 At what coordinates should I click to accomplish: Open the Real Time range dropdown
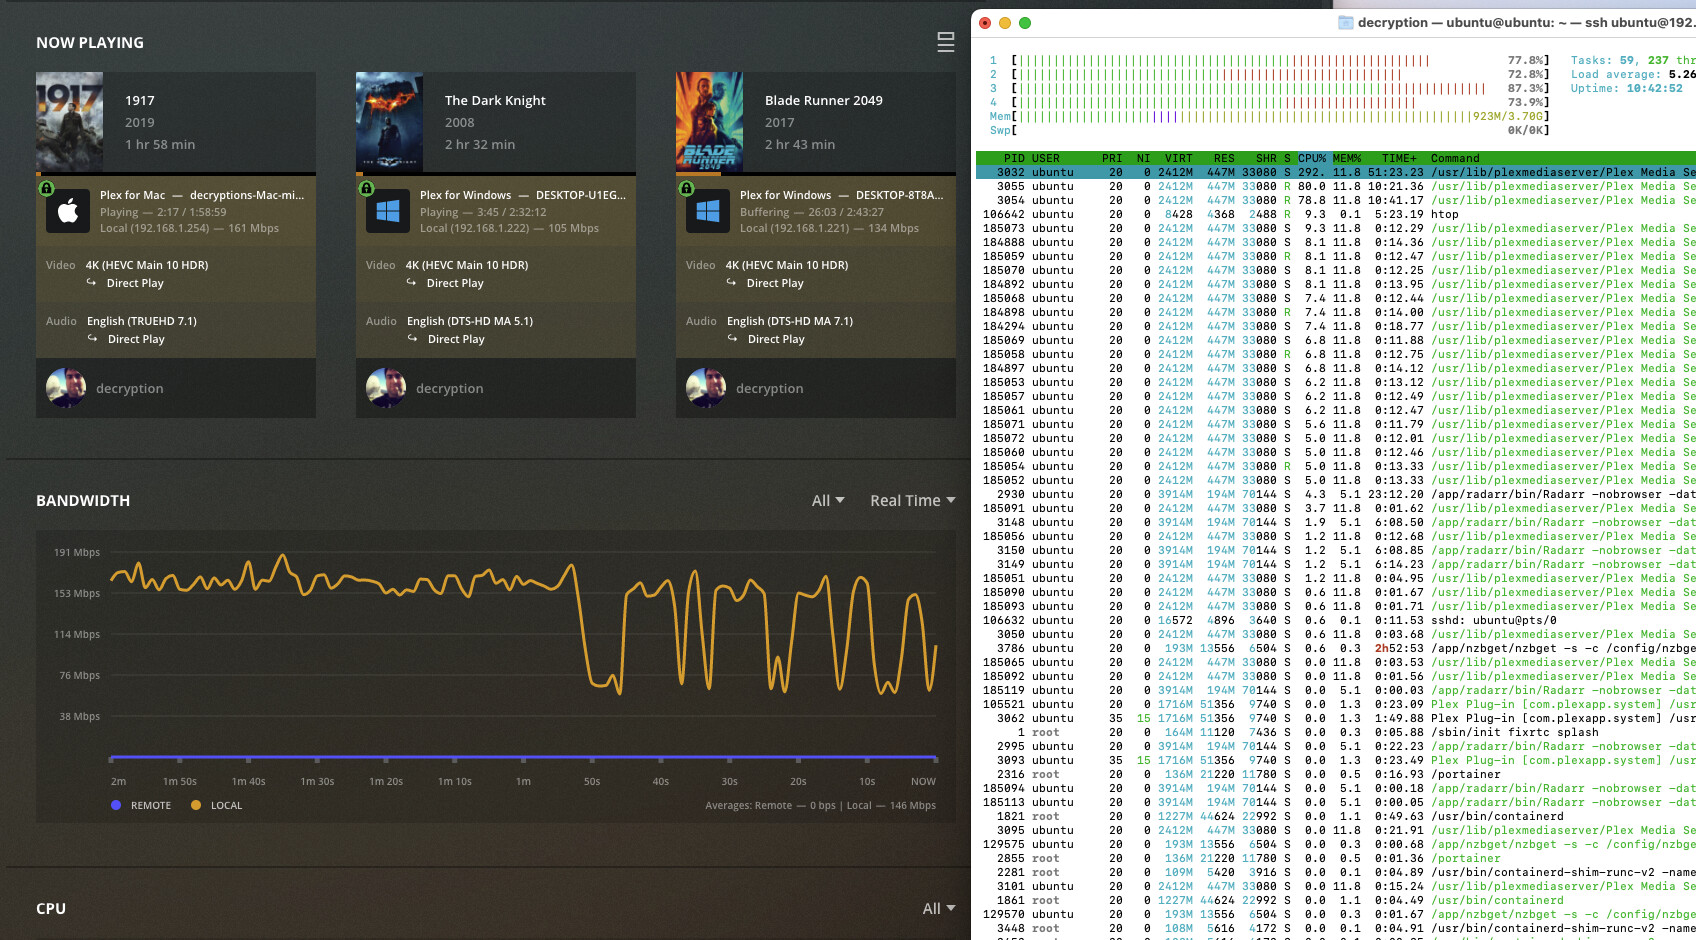click(x=913, y=500)
